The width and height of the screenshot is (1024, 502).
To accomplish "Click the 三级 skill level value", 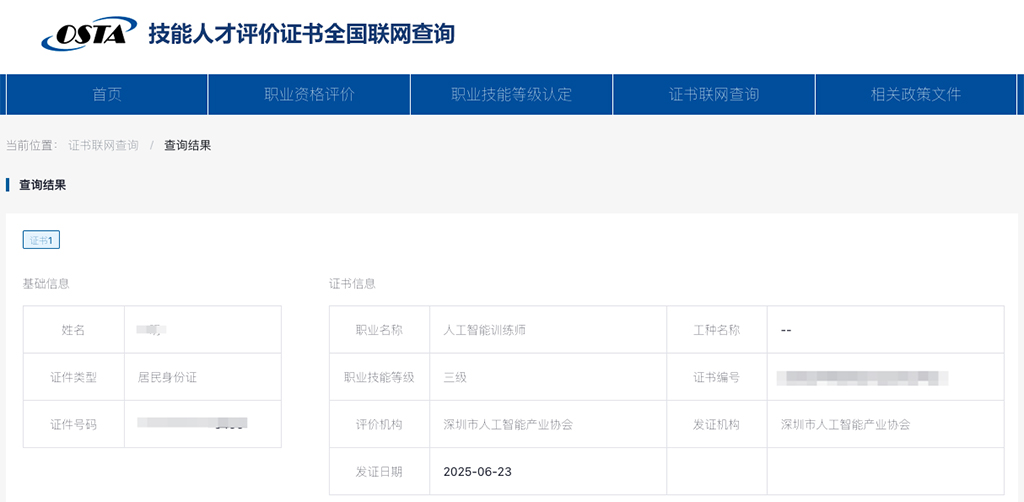I will point(455,377).
